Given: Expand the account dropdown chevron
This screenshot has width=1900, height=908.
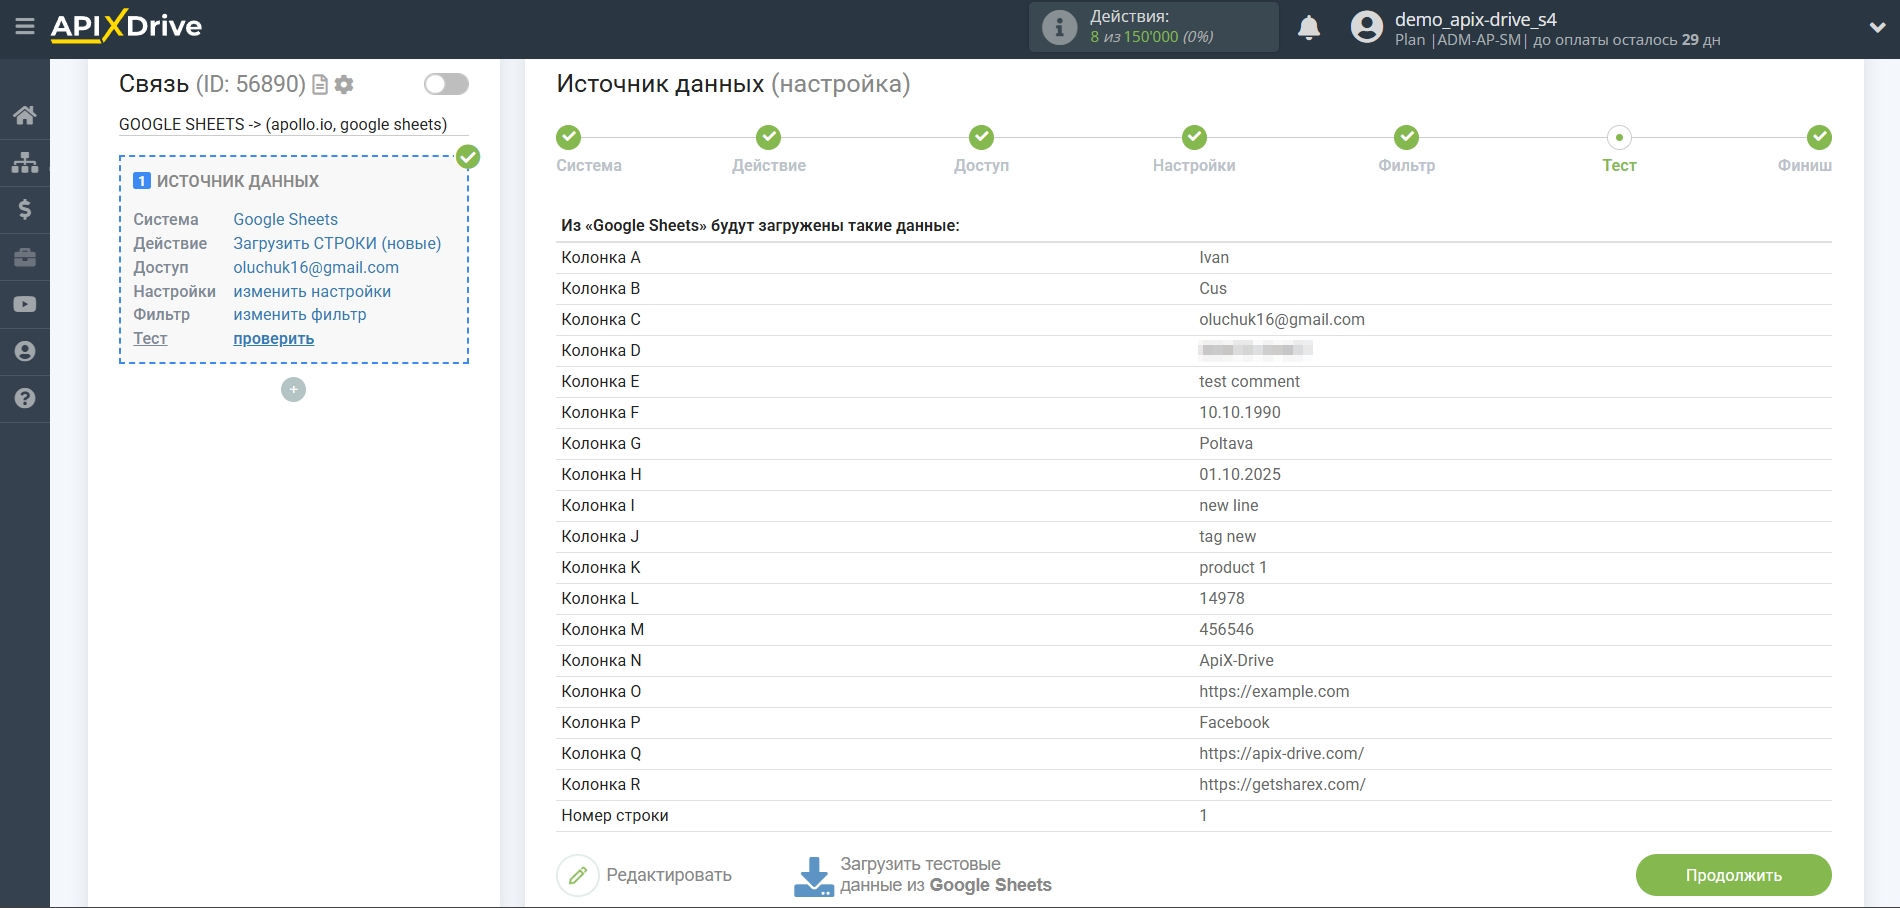Looking at the screenshot, I should pyautogui.click(x=1877, y=28).
